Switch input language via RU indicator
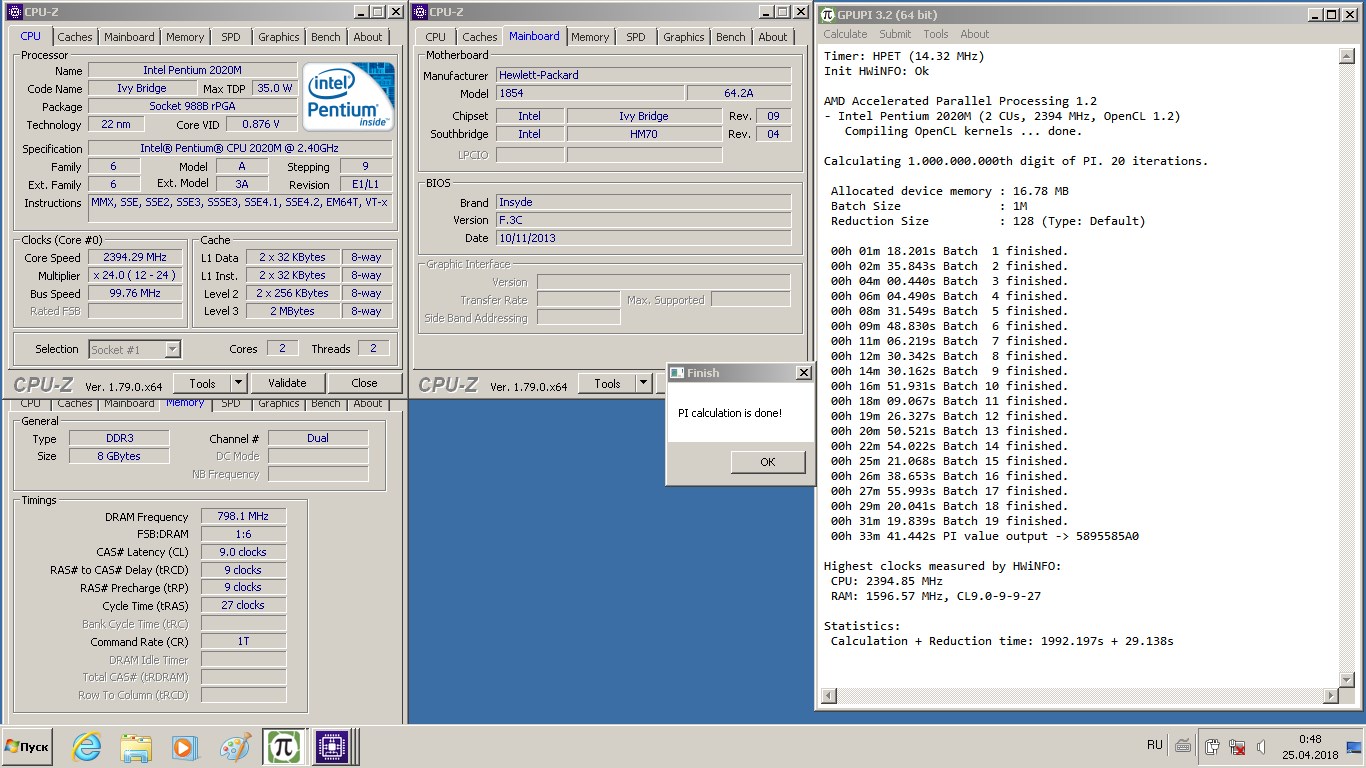The width and height of the screenshot is (1366, 768). [1155, 745]
